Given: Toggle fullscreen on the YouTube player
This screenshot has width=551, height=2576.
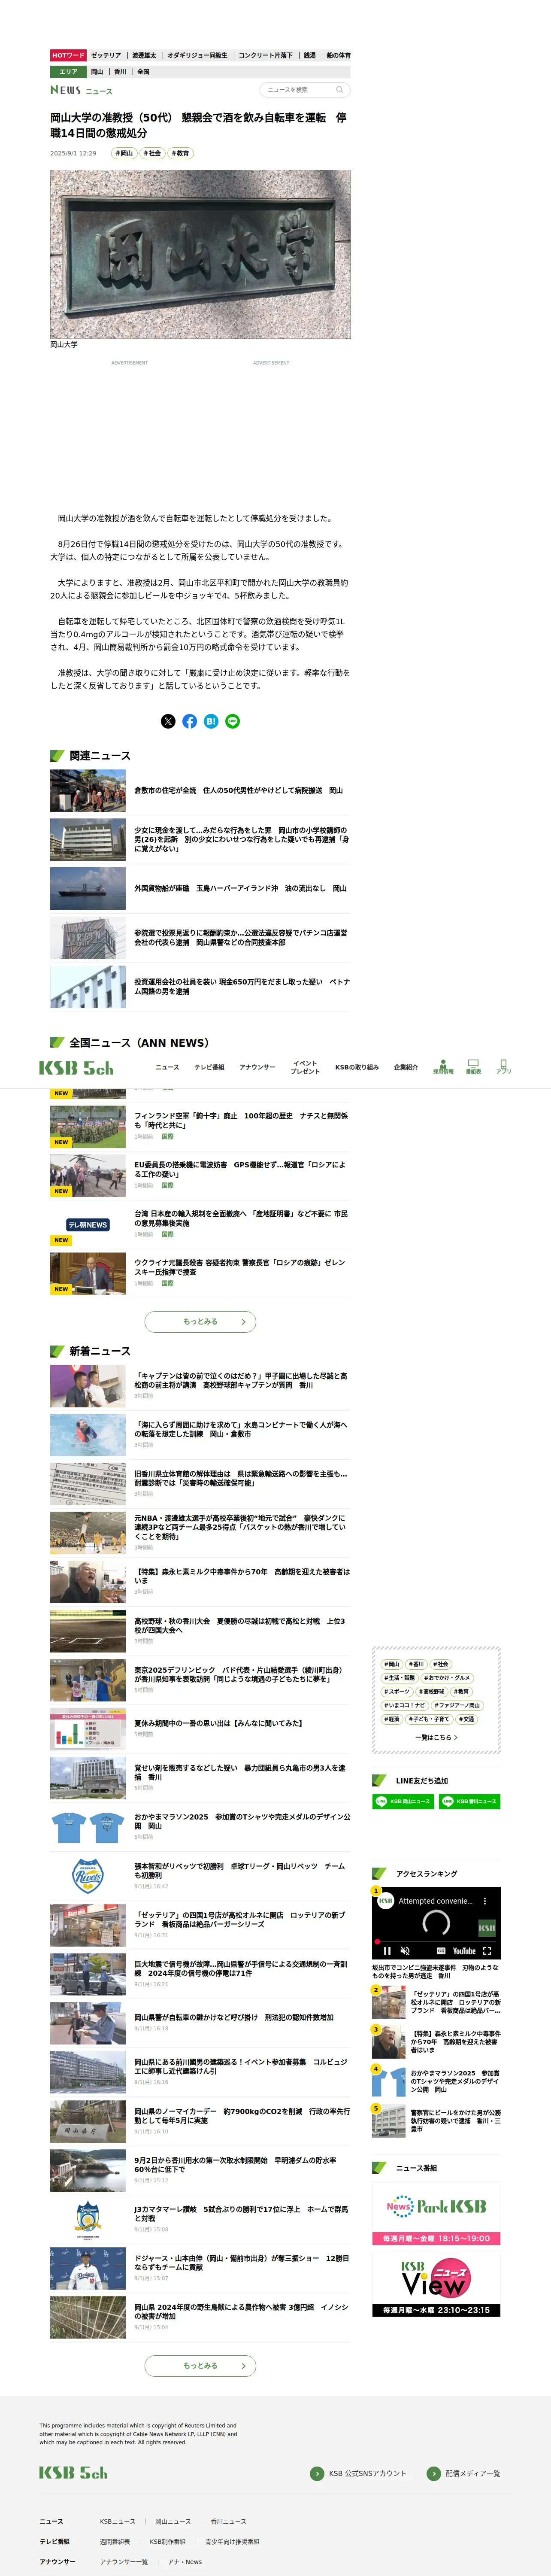Looking at the screenshot, I should tap(487, 1950).
